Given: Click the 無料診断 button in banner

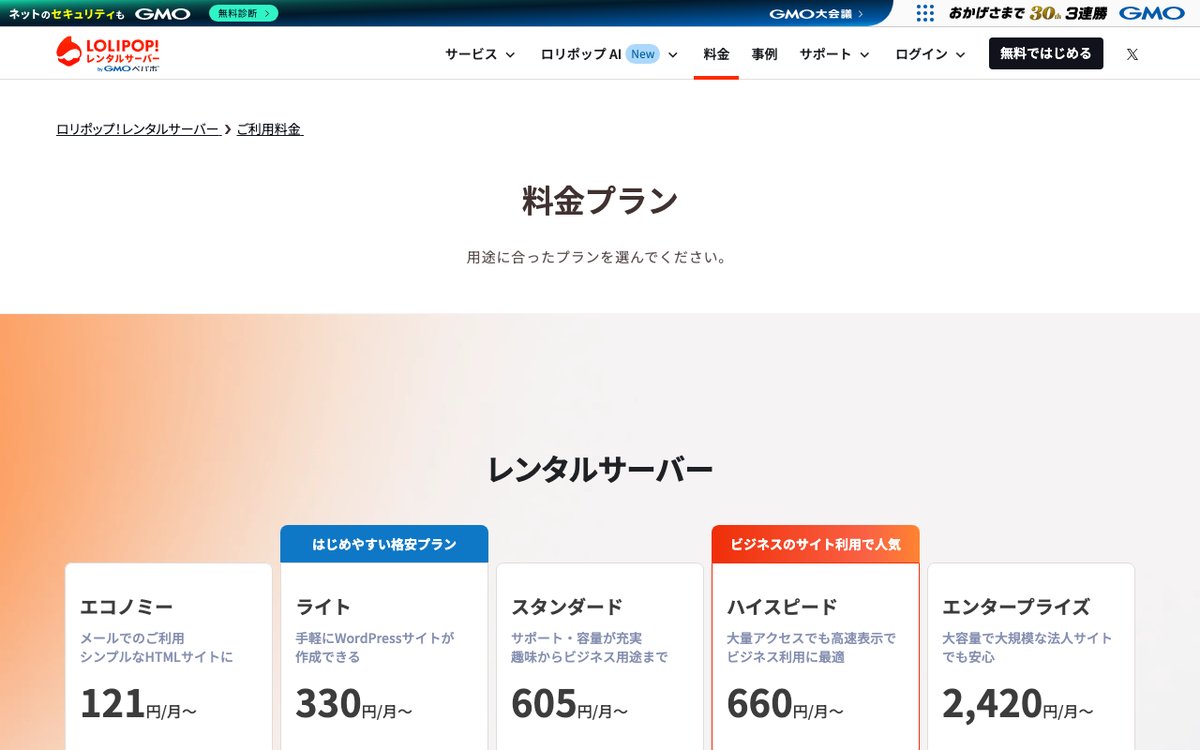Looking at the screenshot, I should 244,13.
